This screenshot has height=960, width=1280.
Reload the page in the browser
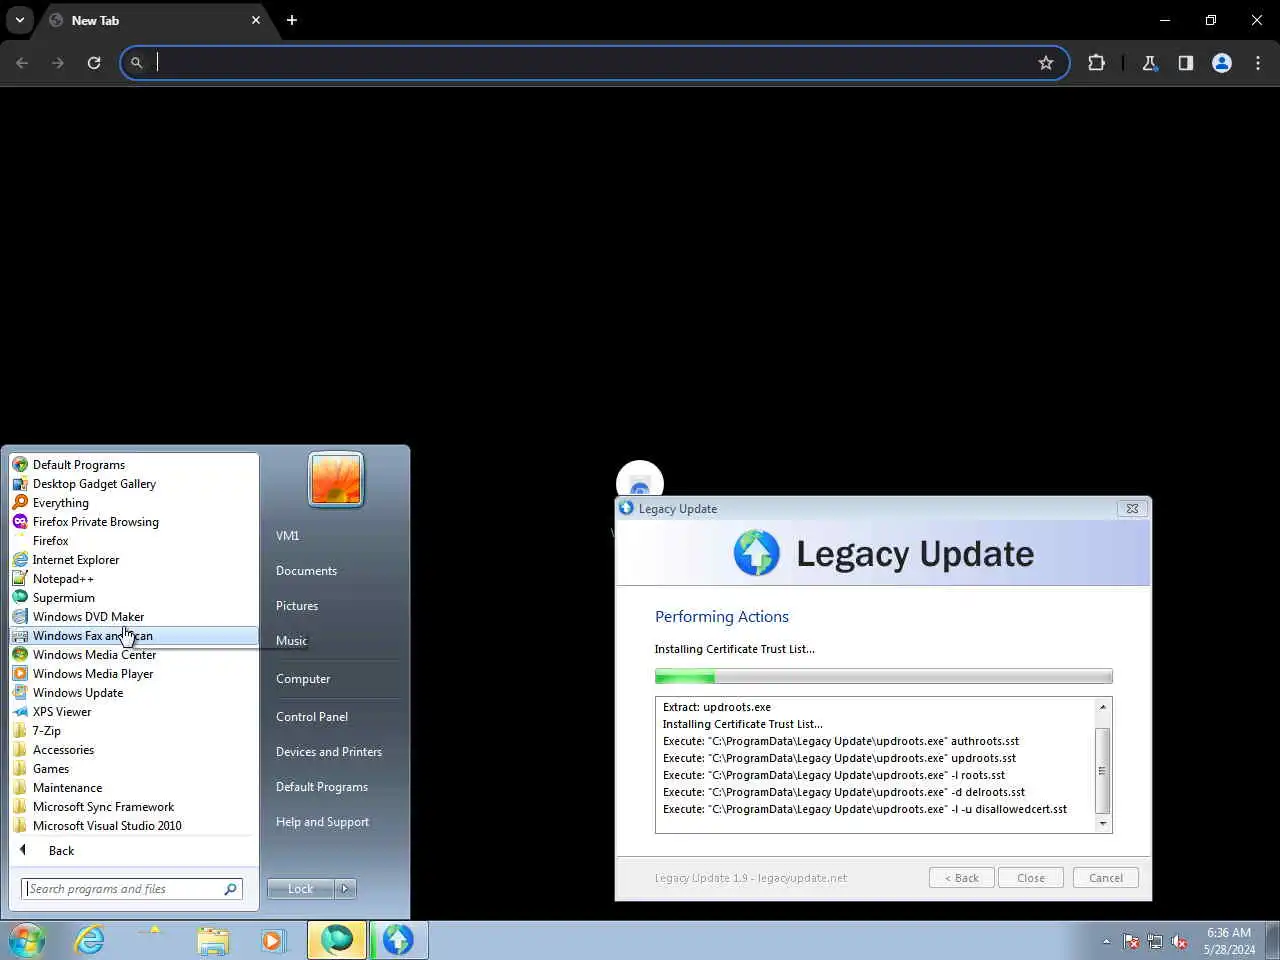click(94, 63)
